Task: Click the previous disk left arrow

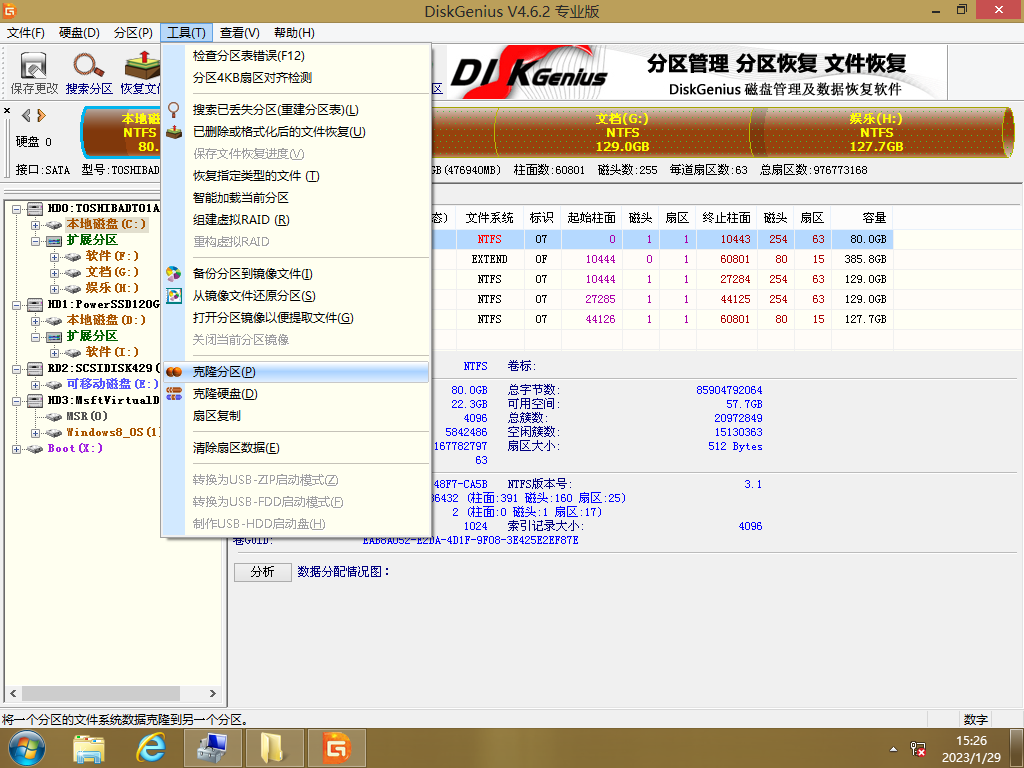Action: 26,116
